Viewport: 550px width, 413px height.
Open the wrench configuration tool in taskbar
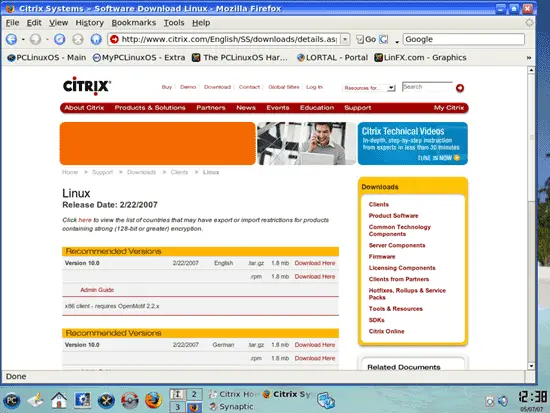pos(106,400)
